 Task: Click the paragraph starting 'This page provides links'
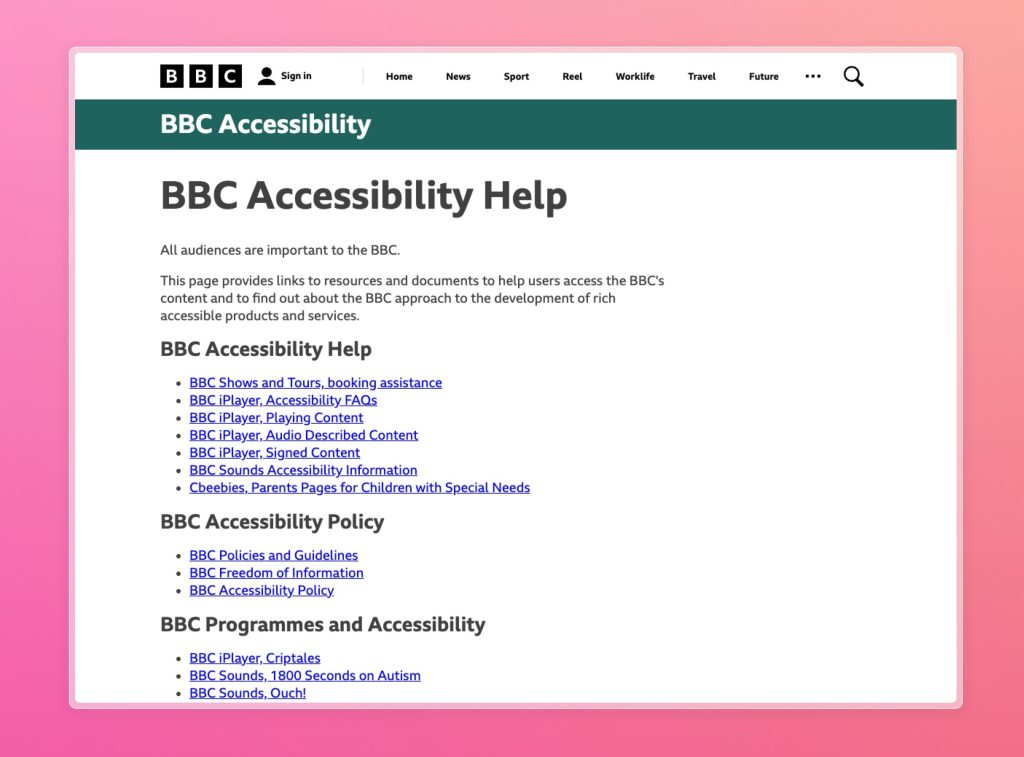[x=412, y=298]
